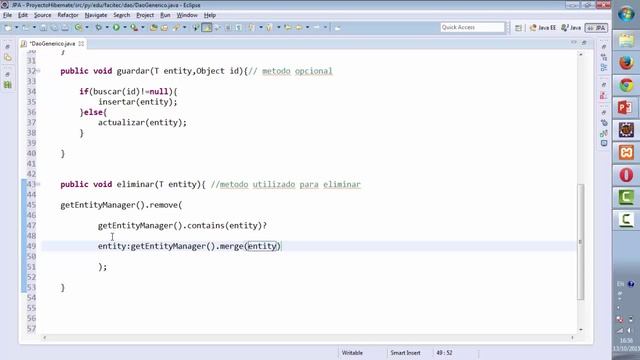Viewport: 640px width, 360px height.
Task: Toggle Mark Occurrences highlighted toolbar button
Action: (207, 28)
